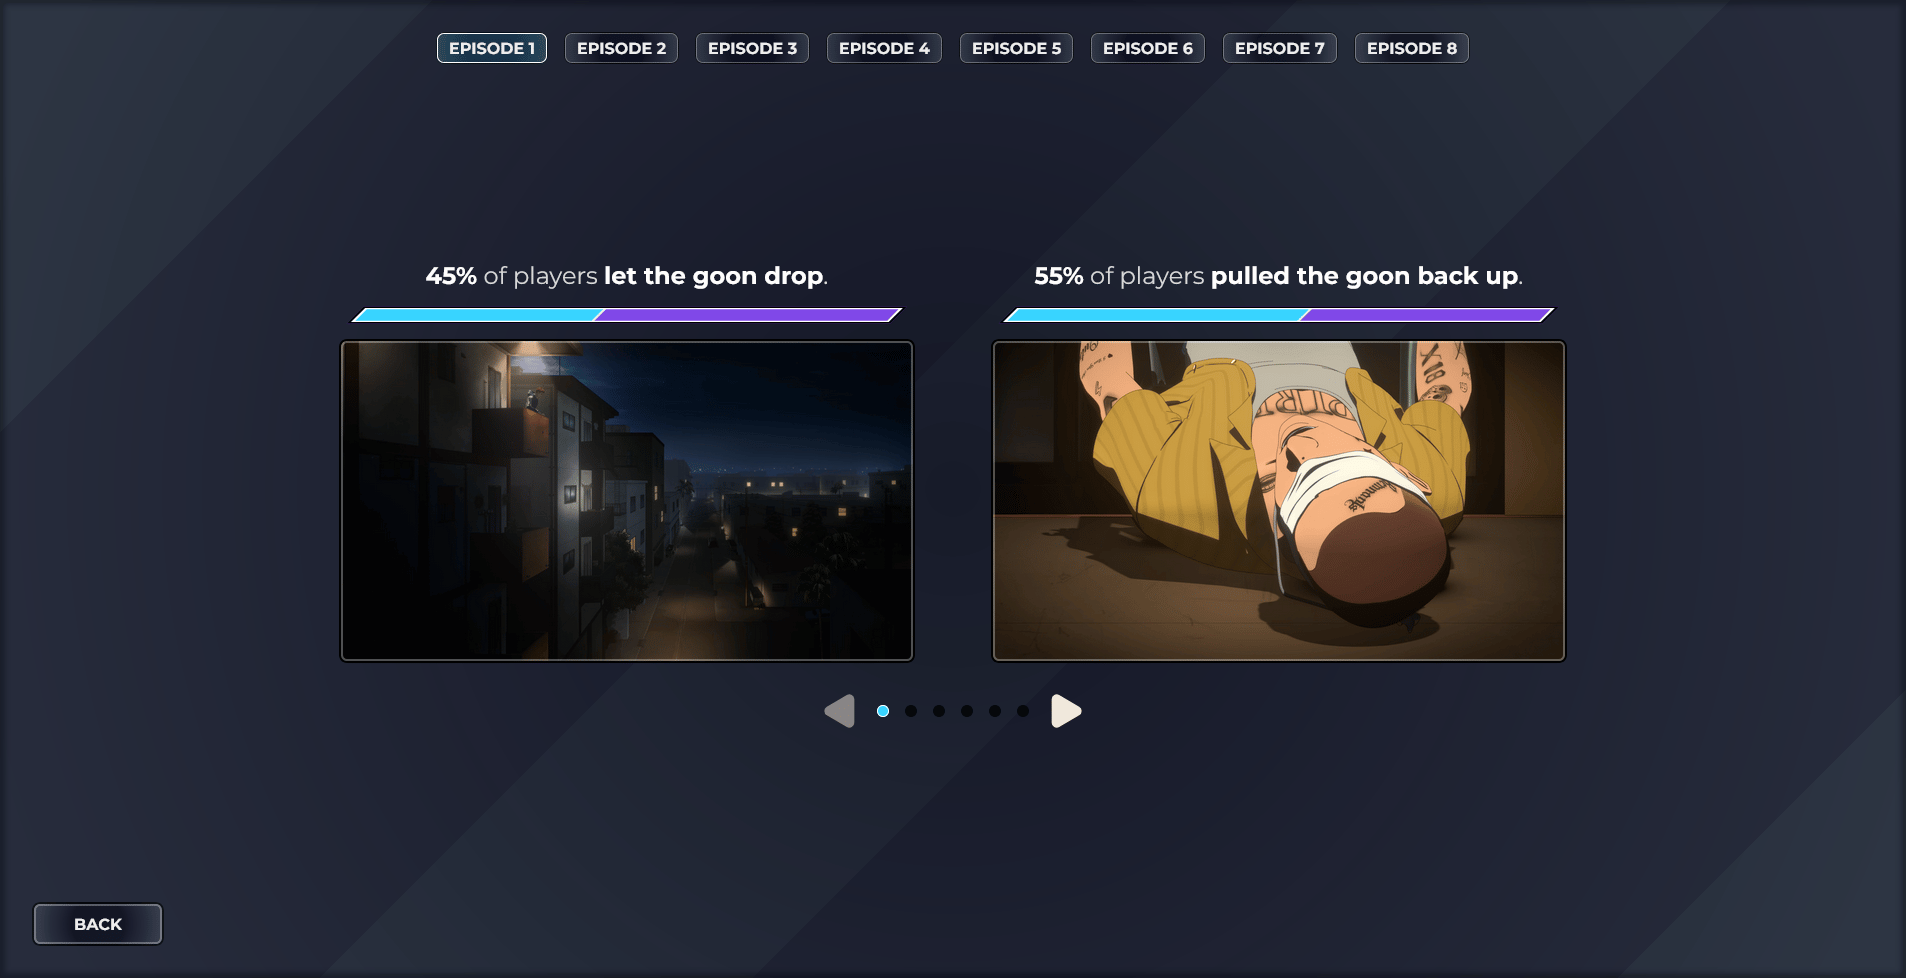Open the Episode 2 tab
The image size is (1906, 978).
[621, 48]
